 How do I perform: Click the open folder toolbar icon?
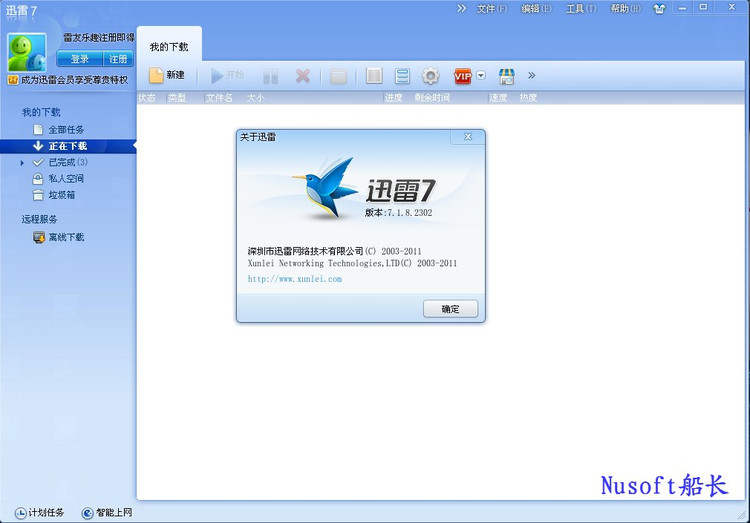[x=338, y=76]
